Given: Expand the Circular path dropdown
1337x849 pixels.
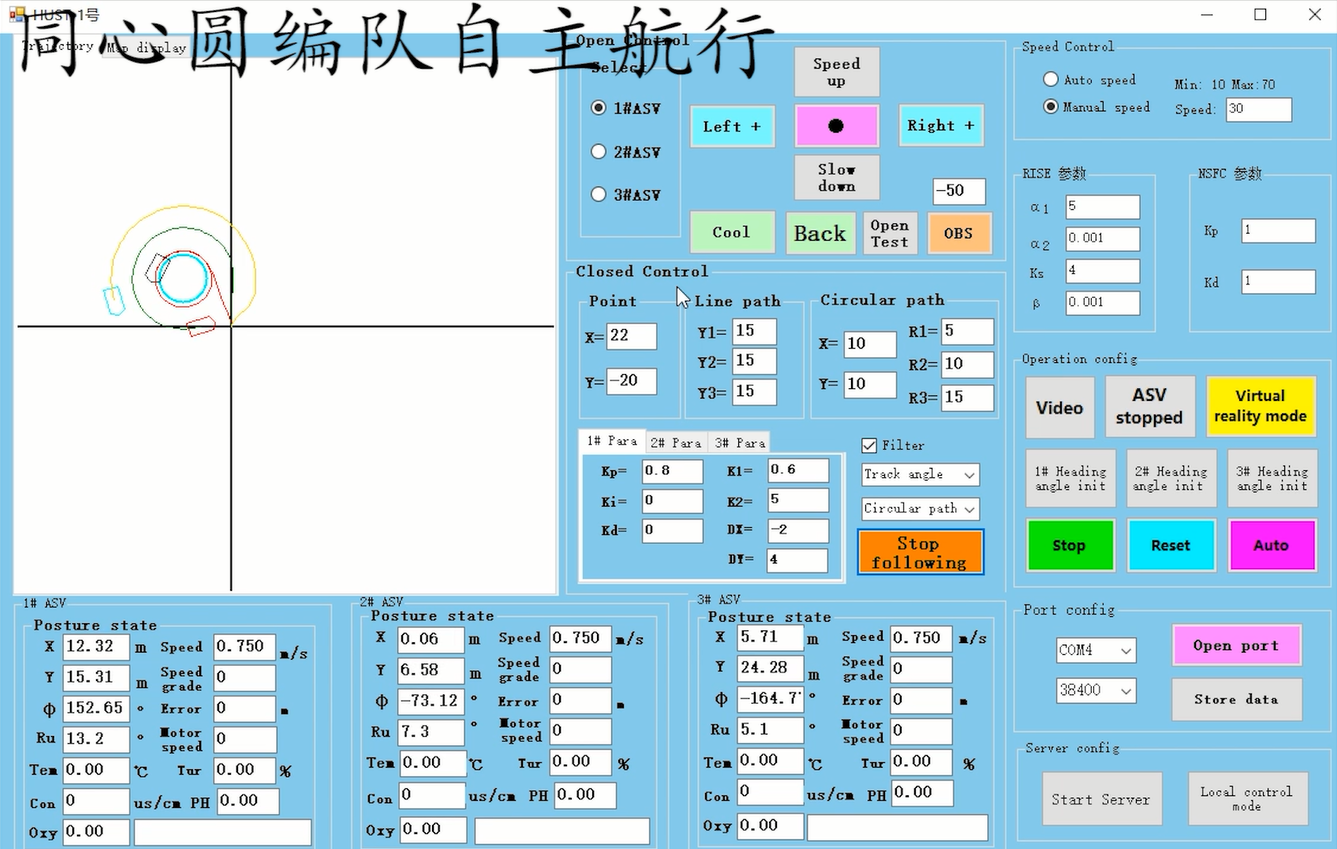Looking at the screenshot, I should click(x=920, y=509).
